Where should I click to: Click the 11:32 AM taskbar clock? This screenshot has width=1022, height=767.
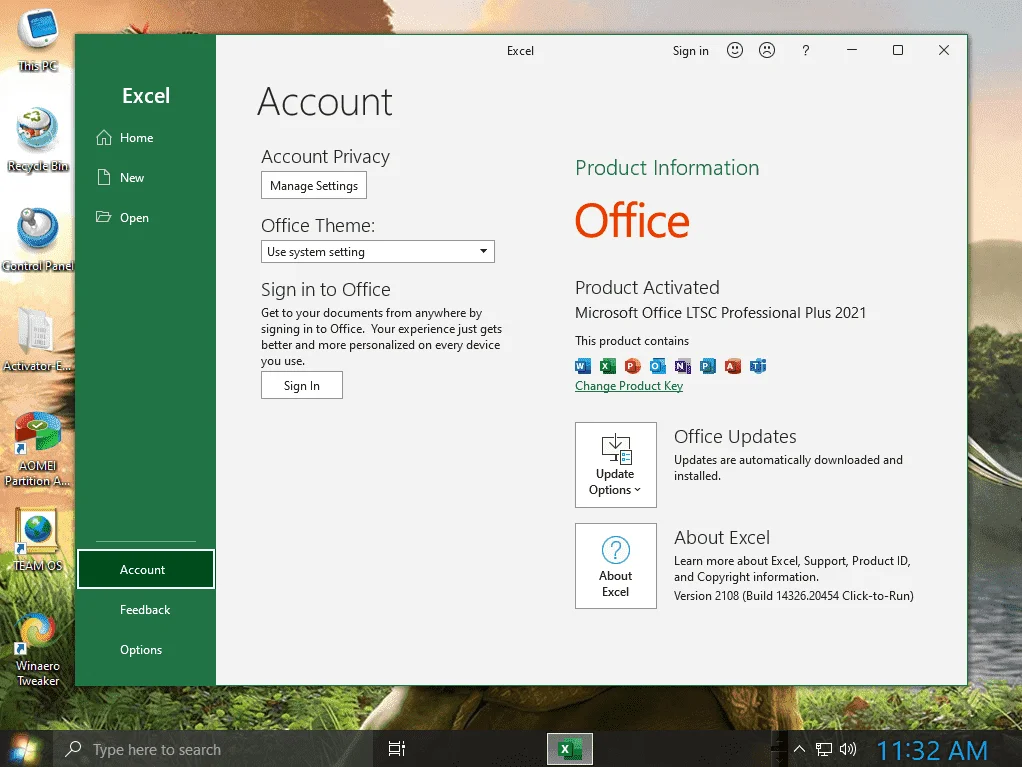coord(932,750)
